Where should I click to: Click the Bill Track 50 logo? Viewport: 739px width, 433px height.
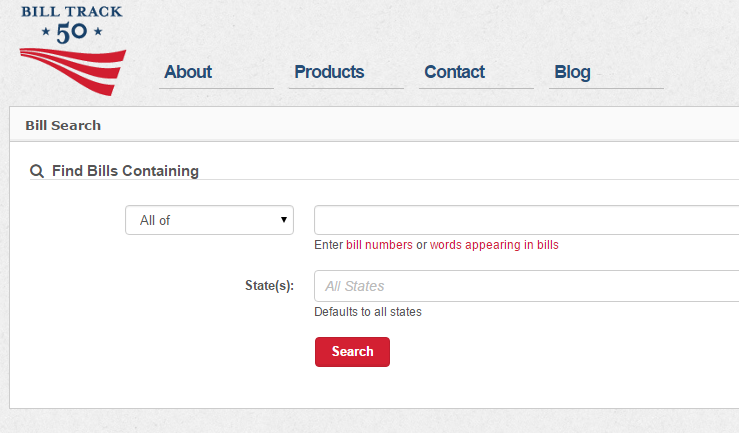coord(72,48)
